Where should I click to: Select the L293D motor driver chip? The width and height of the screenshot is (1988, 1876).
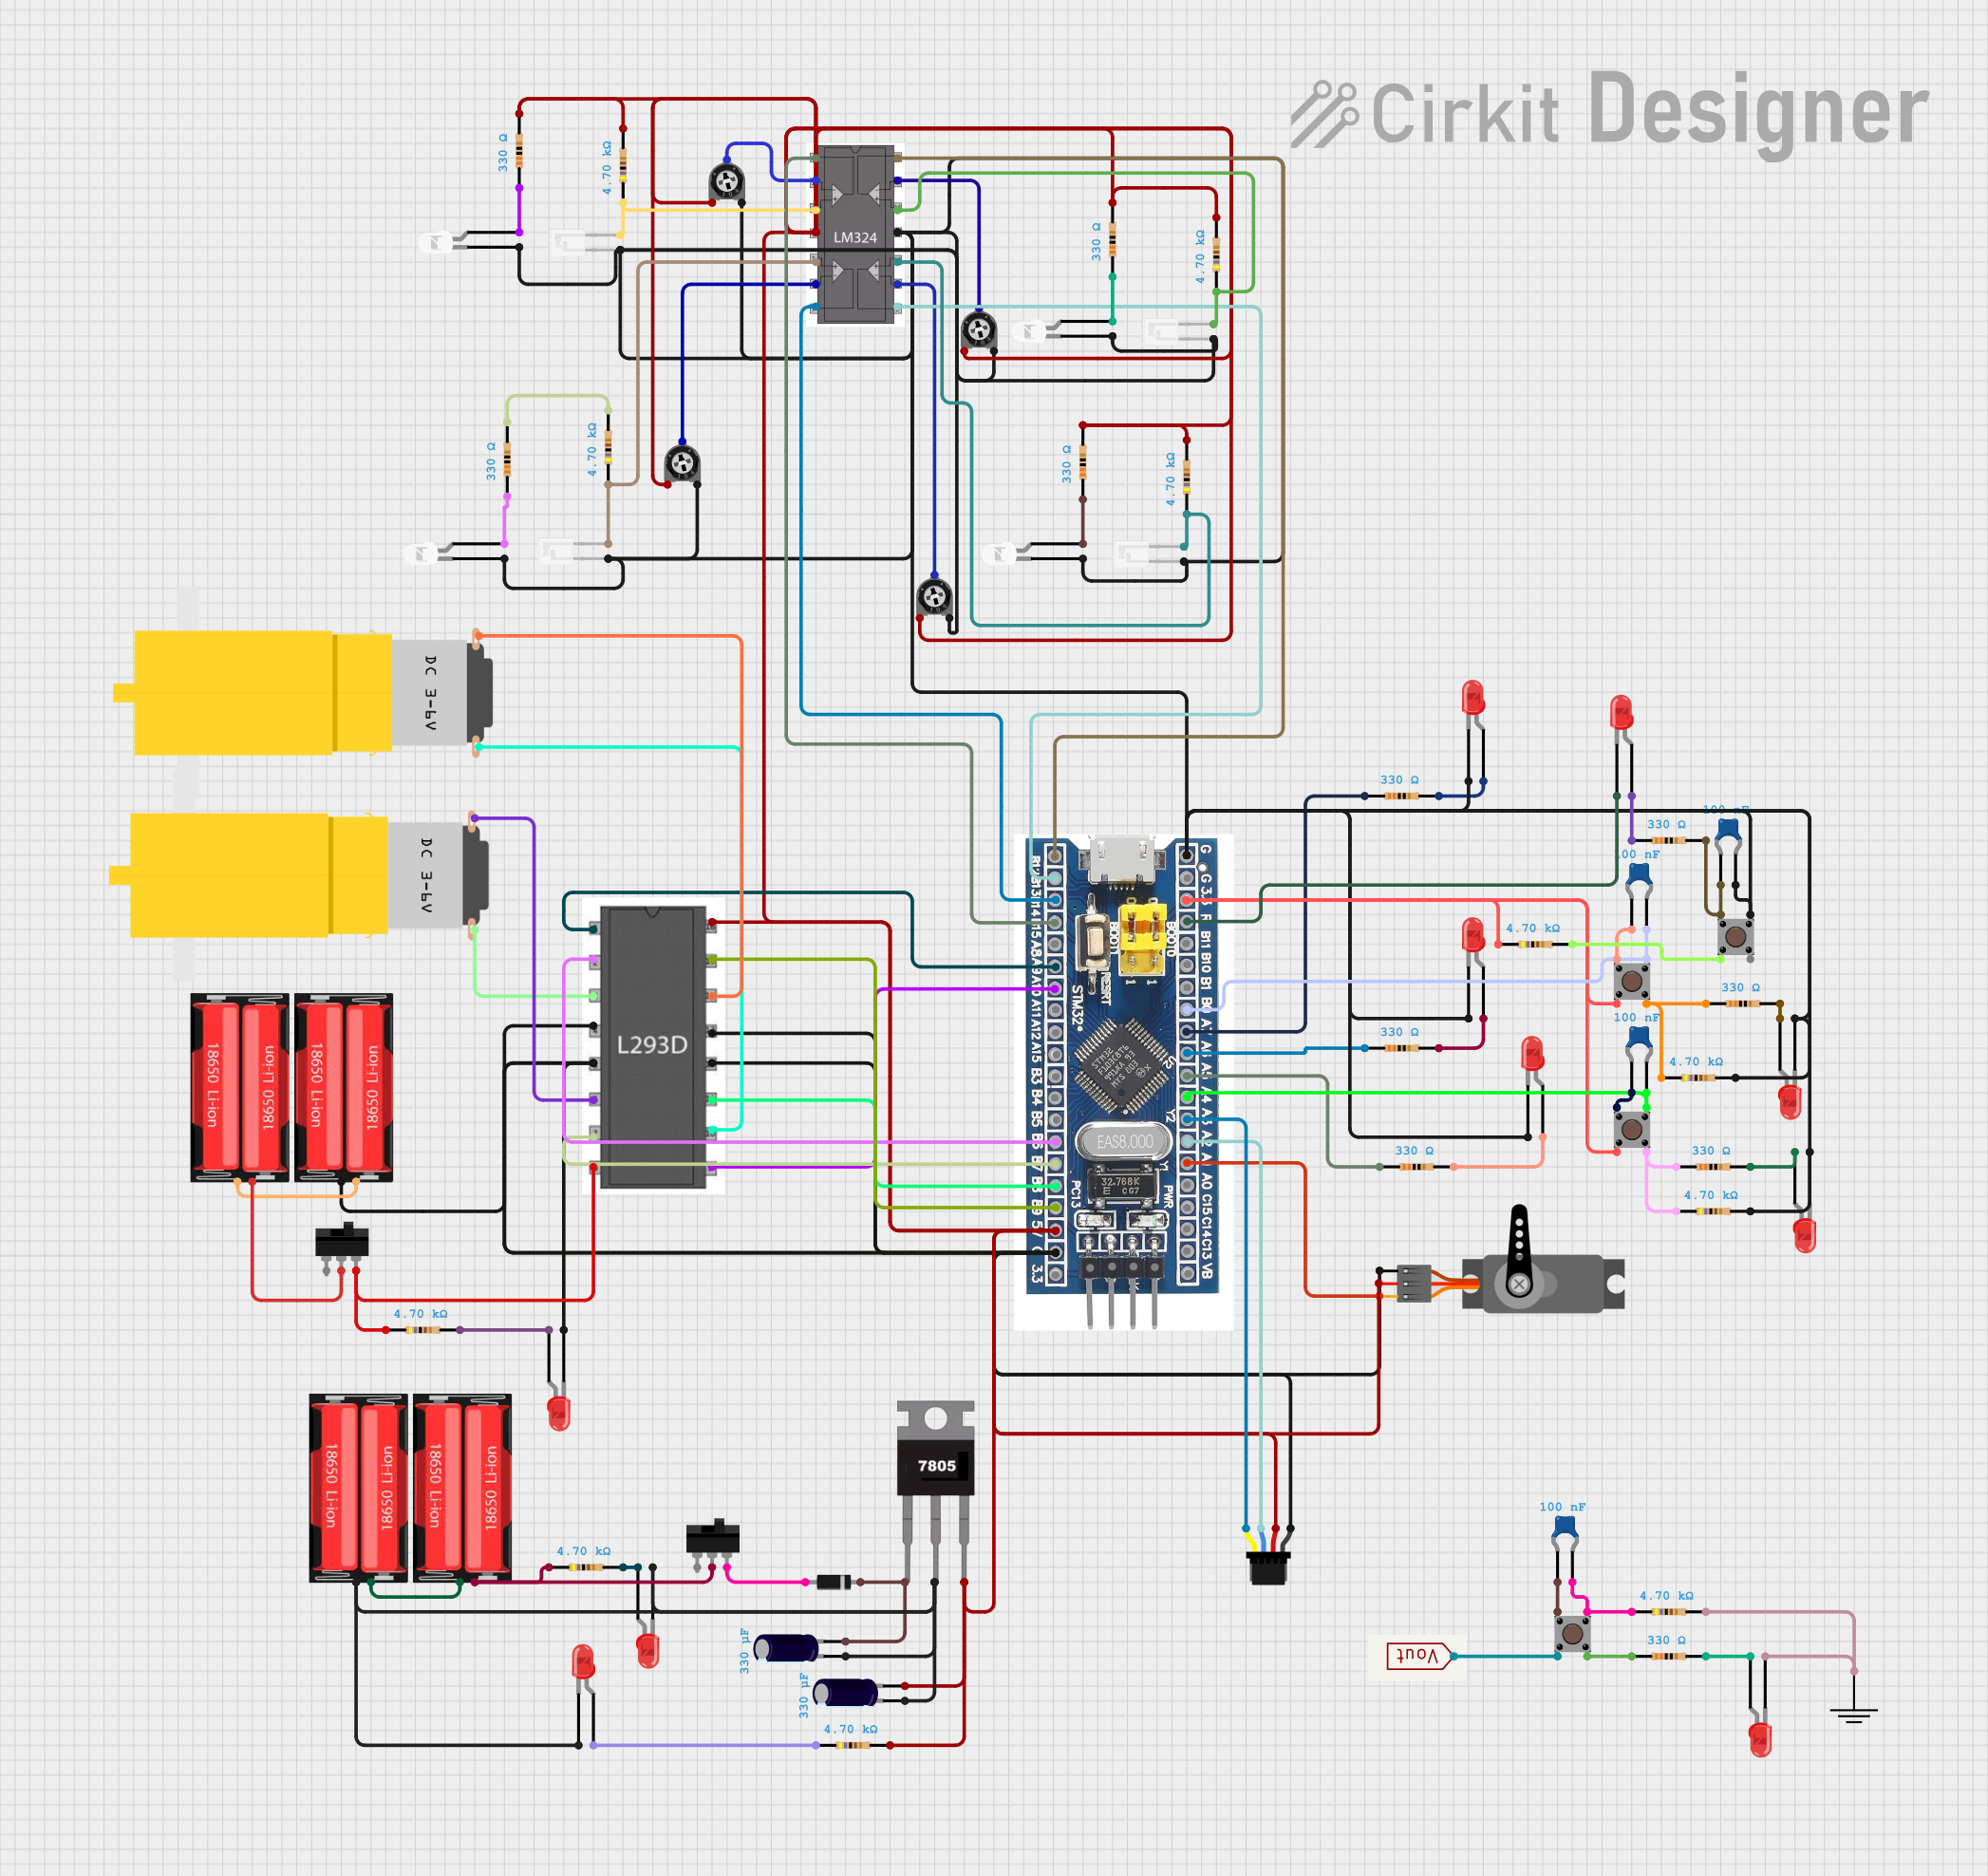(653, 1047)
